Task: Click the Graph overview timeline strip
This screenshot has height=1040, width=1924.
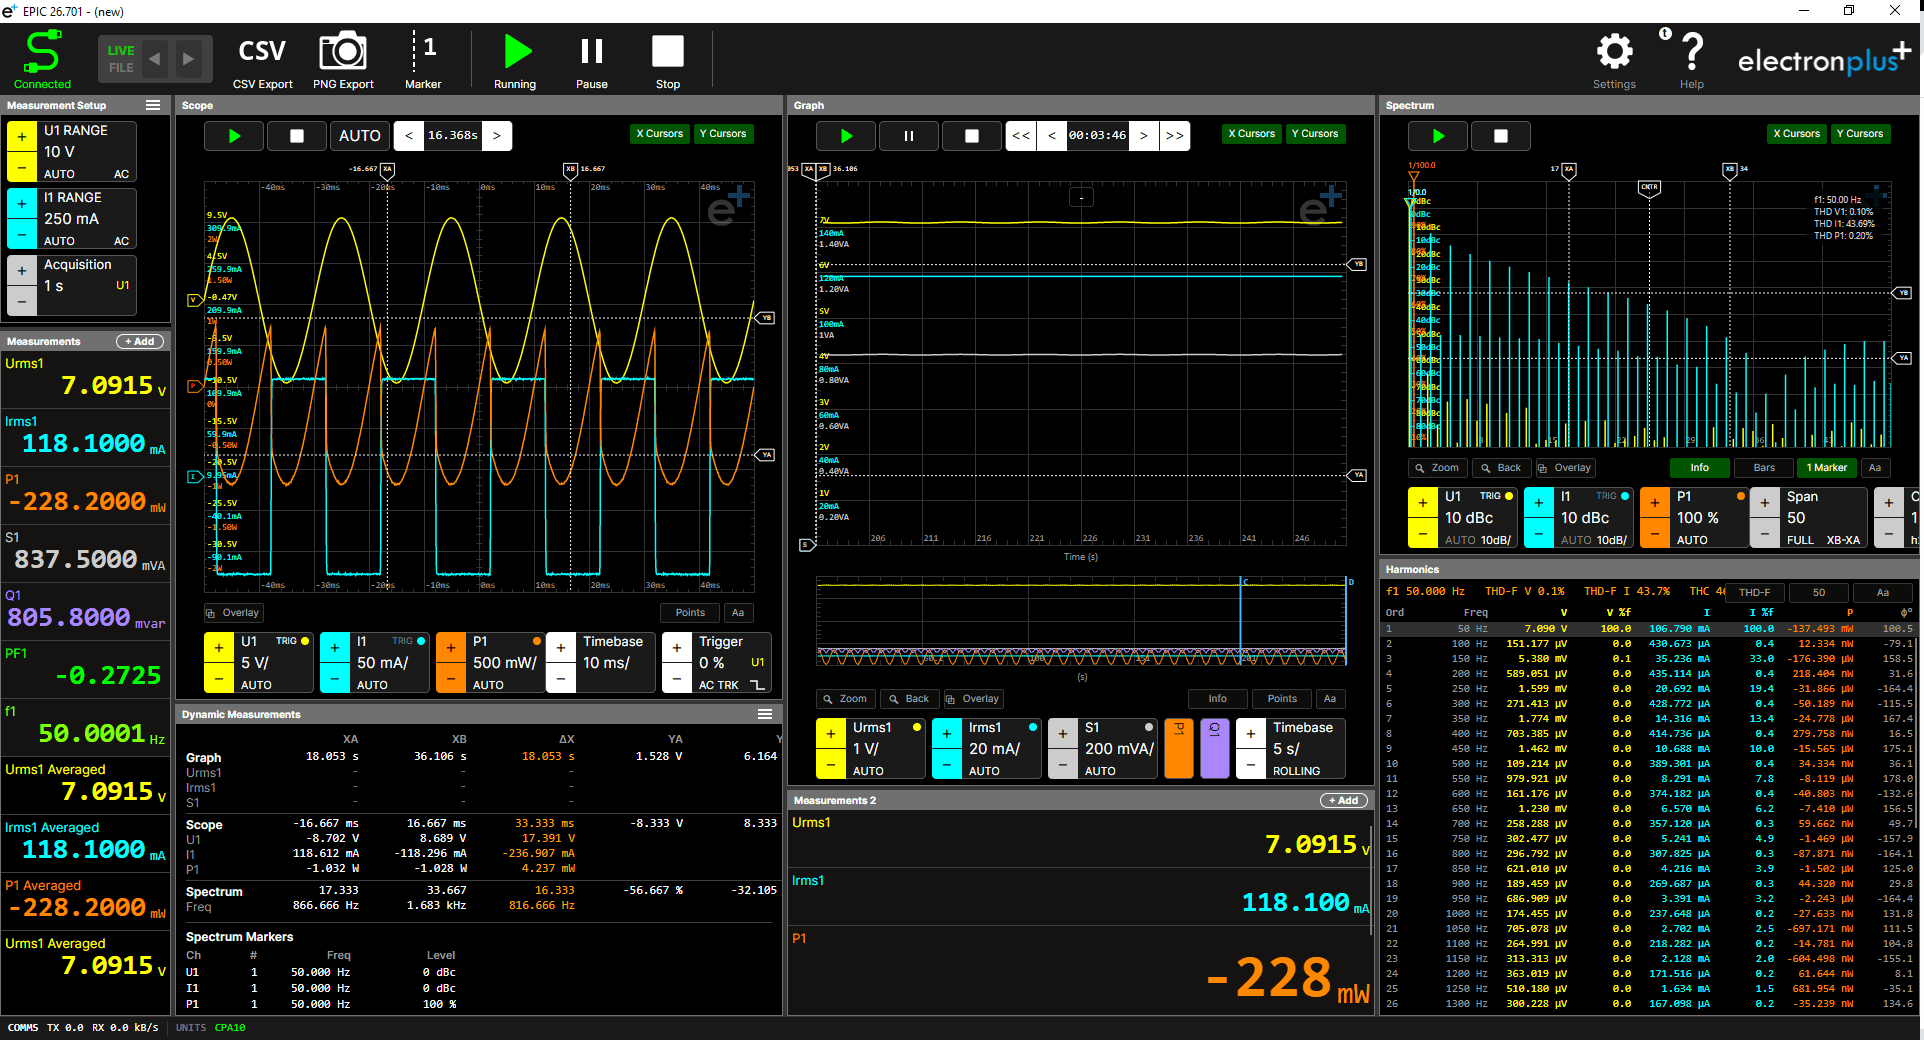Action: point(1080,621)
